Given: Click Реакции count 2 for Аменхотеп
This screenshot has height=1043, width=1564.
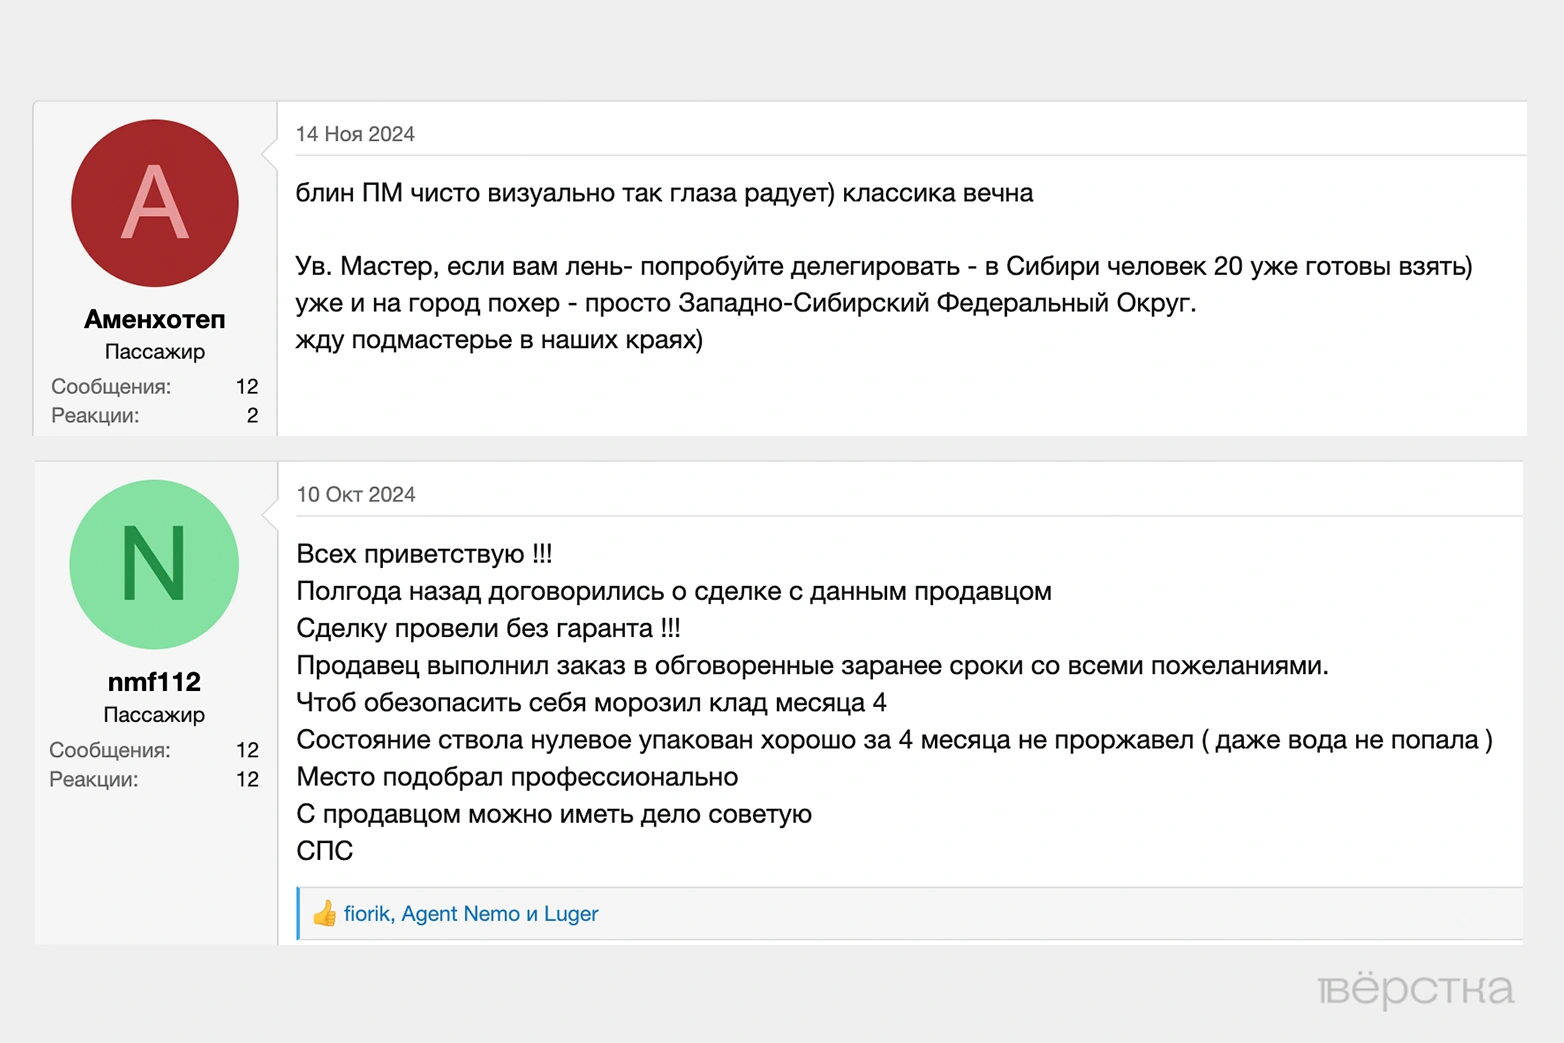Looking at the screenshot, I should [x=252, y=415].
